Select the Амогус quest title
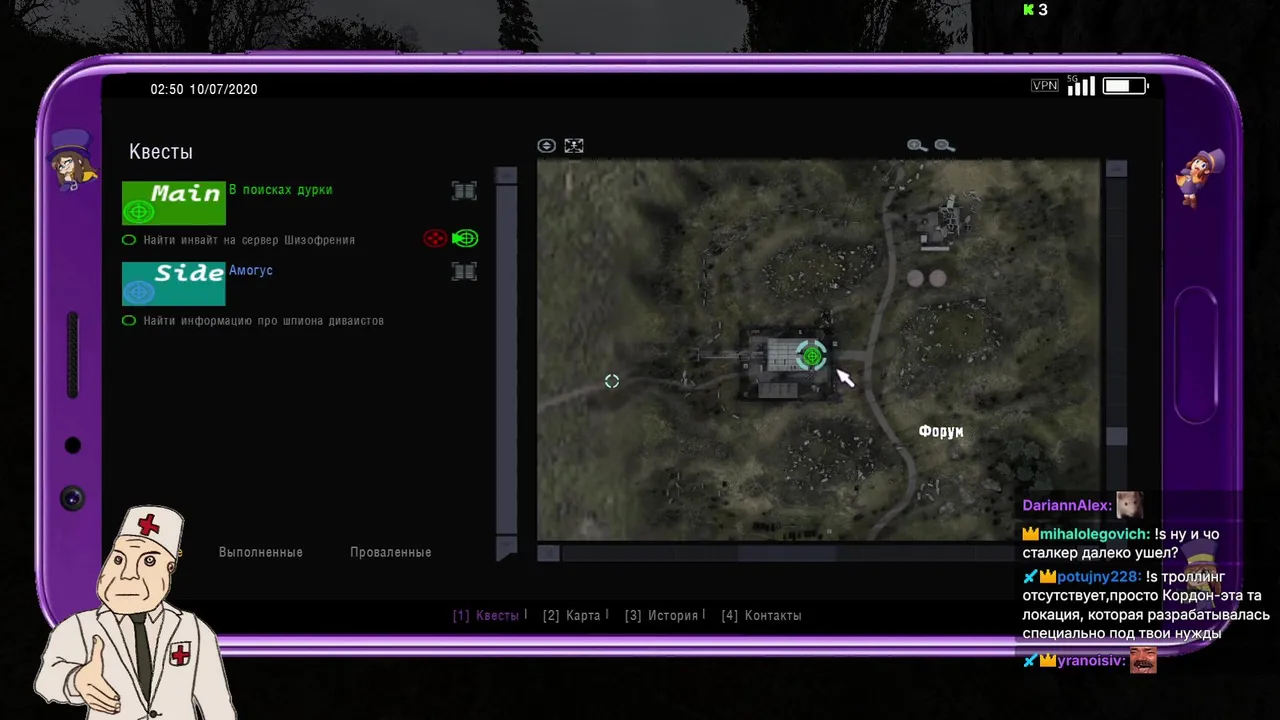 click(251, 270)
